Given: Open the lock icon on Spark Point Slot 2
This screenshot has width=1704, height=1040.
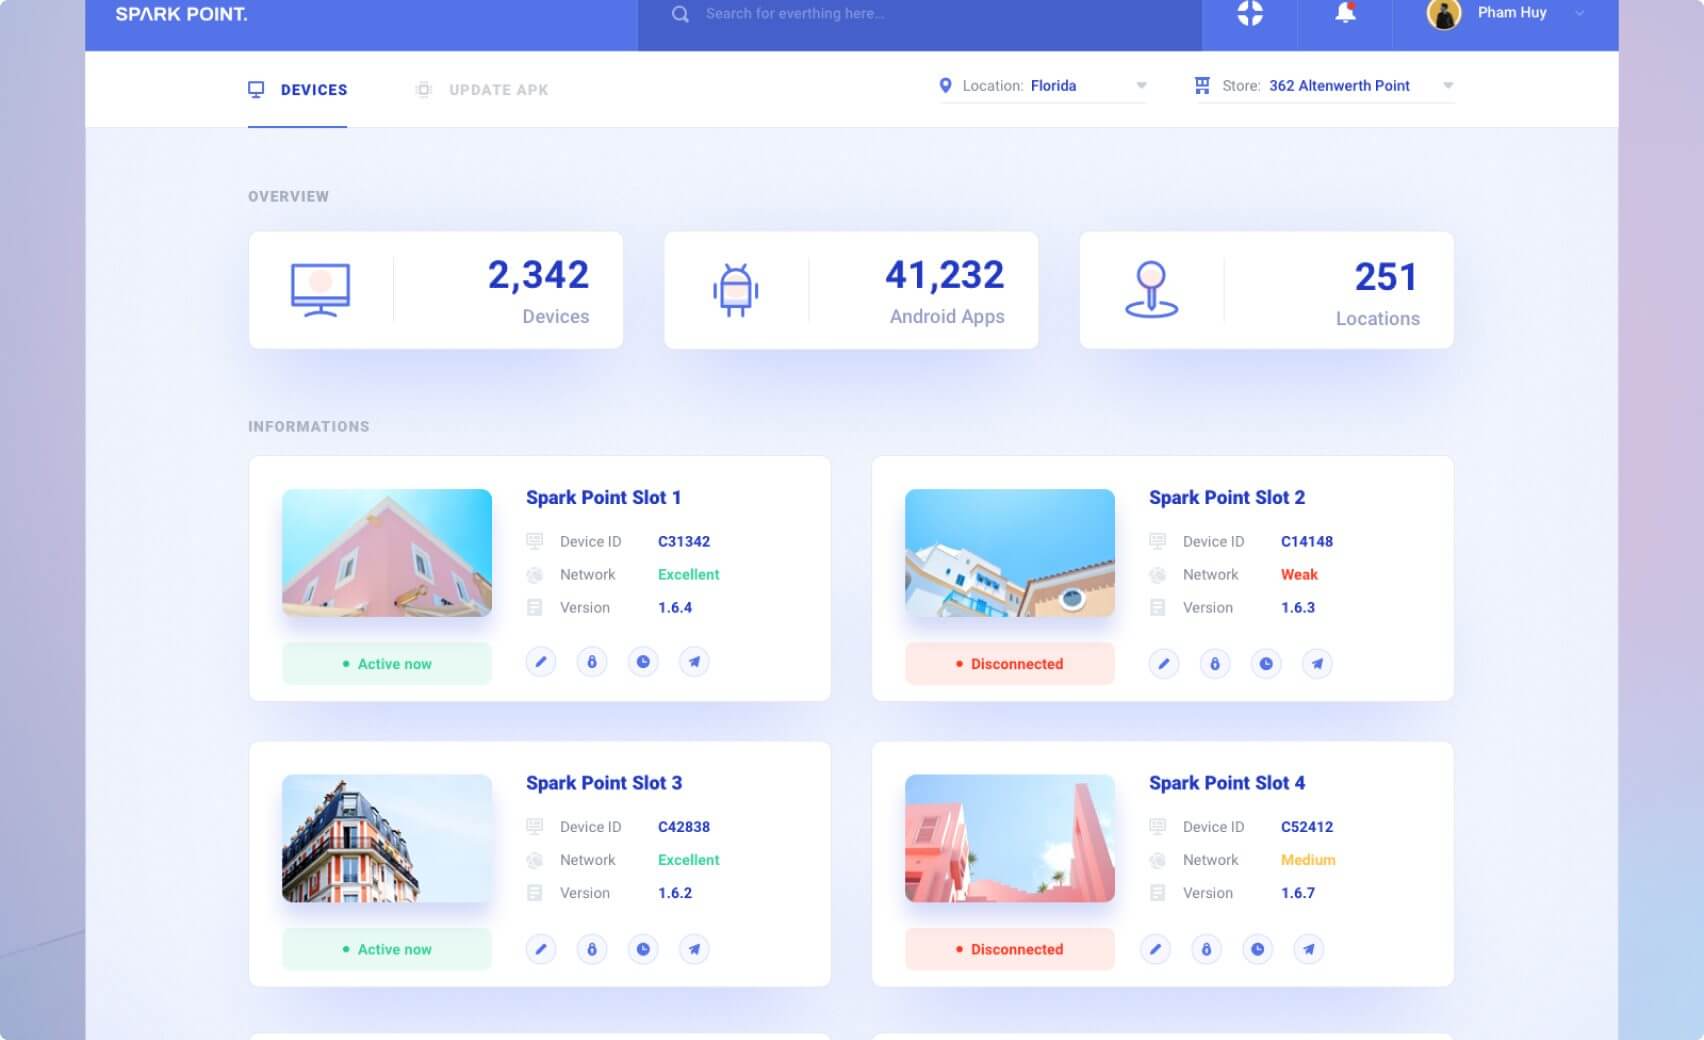Looking at the screenshot, I should click(x=1215, y=663).
